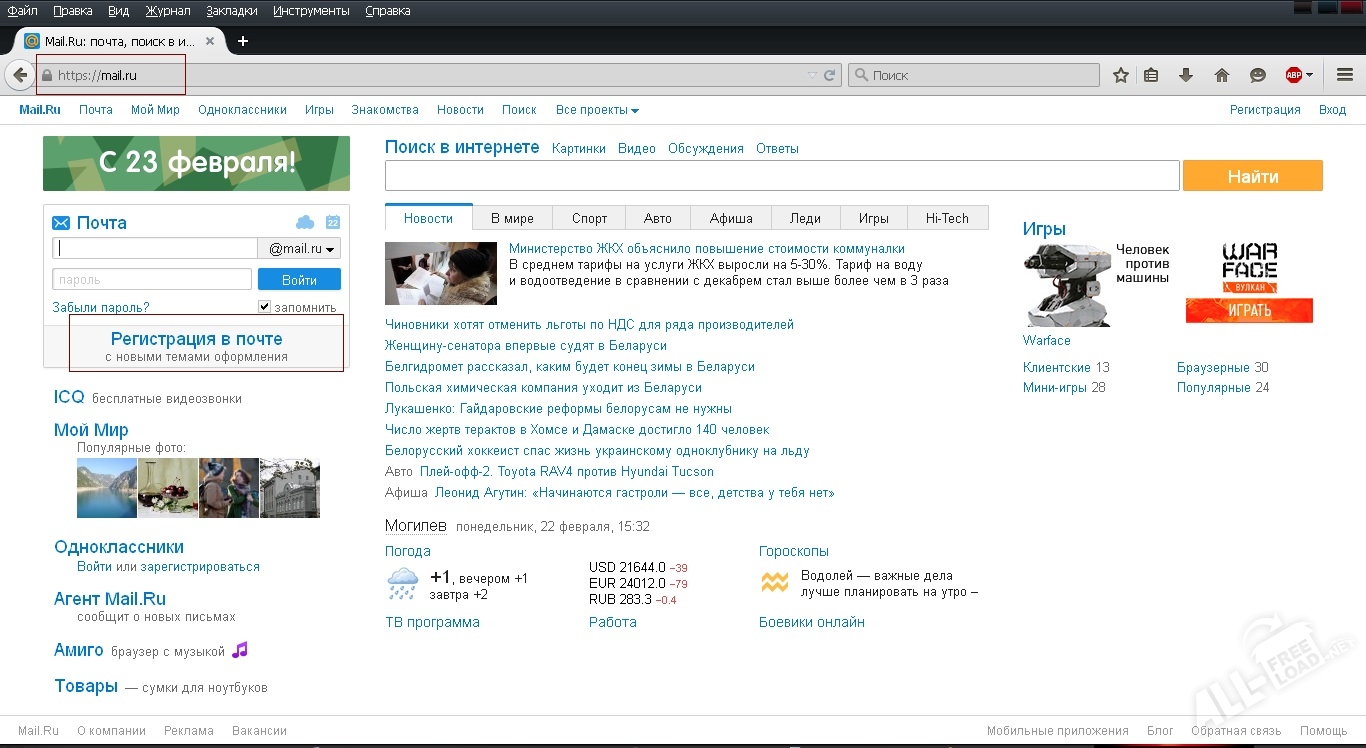The width and height of the screenshot is (1366, 748).
Task: Open the Adblock Plus dropdown arrow
Action: coord(1309,75)
